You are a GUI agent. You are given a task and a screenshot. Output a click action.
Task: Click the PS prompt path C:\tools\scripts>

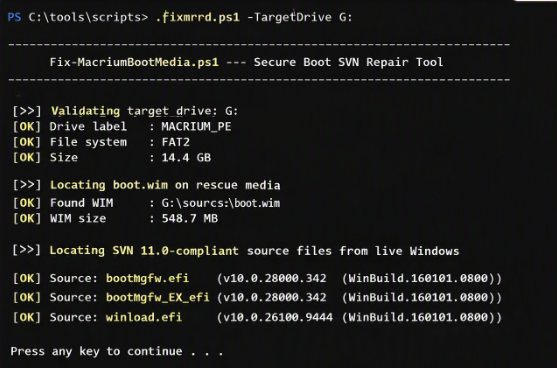point(88,17)
